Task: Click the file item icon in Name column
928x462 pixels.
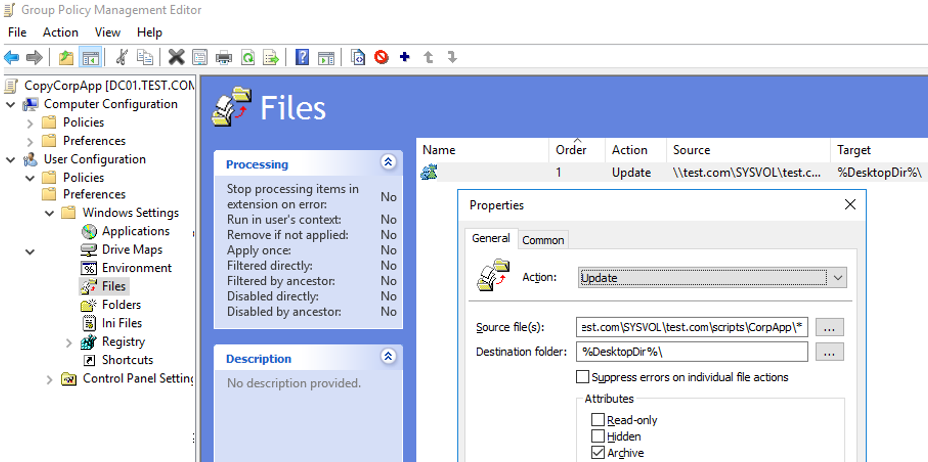Action: pos(429,173)
